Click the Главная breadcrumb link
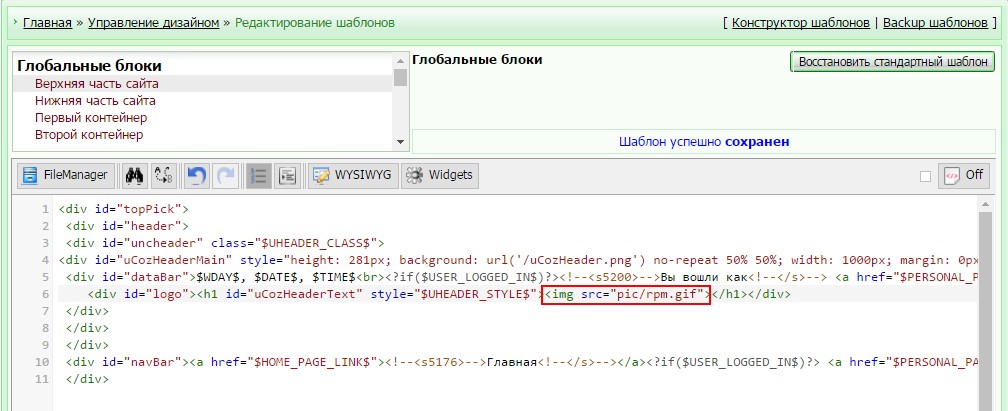 pyautogui.click(x=48, y=23)
